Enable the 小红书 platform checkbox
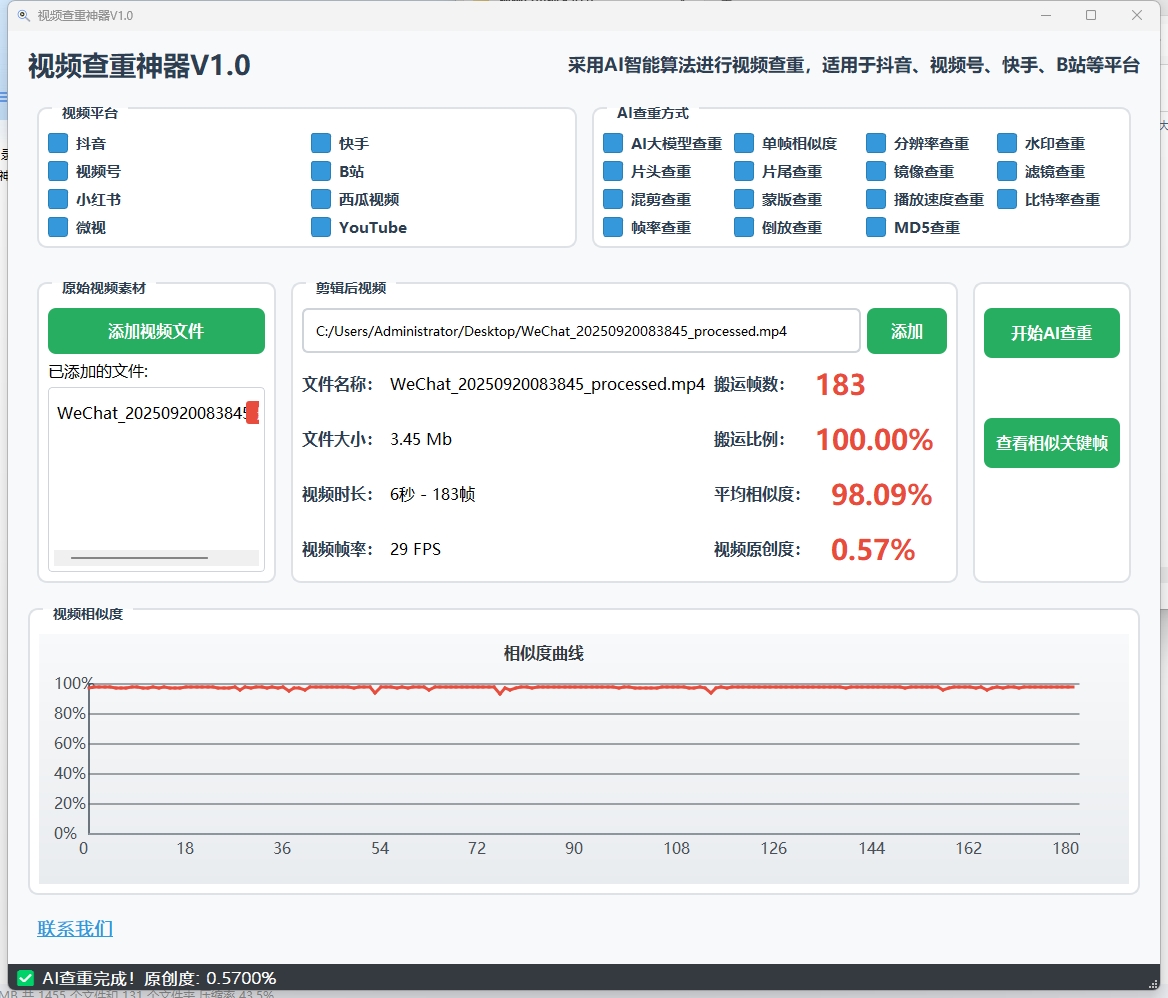This screenshot has width=1168, height=998. coord(57,199)
